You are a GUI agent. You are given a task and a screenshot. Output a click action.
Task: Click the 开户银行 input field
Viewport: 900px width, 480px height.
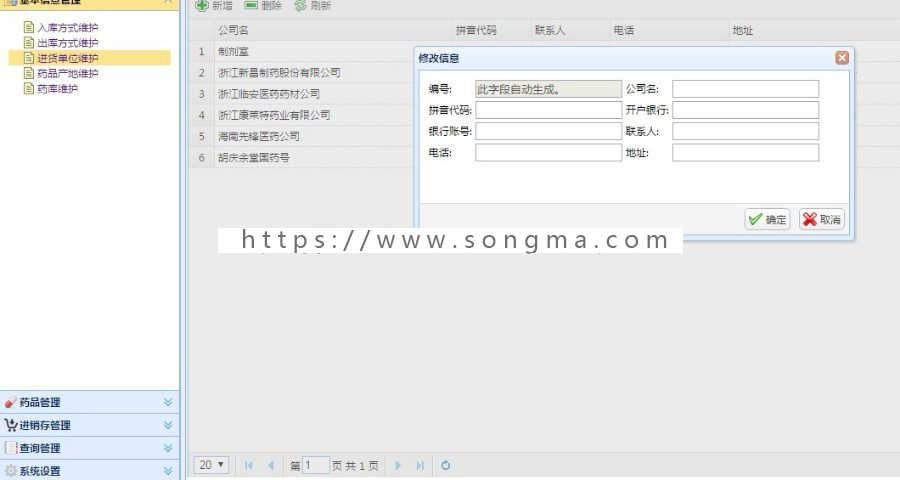746,110
